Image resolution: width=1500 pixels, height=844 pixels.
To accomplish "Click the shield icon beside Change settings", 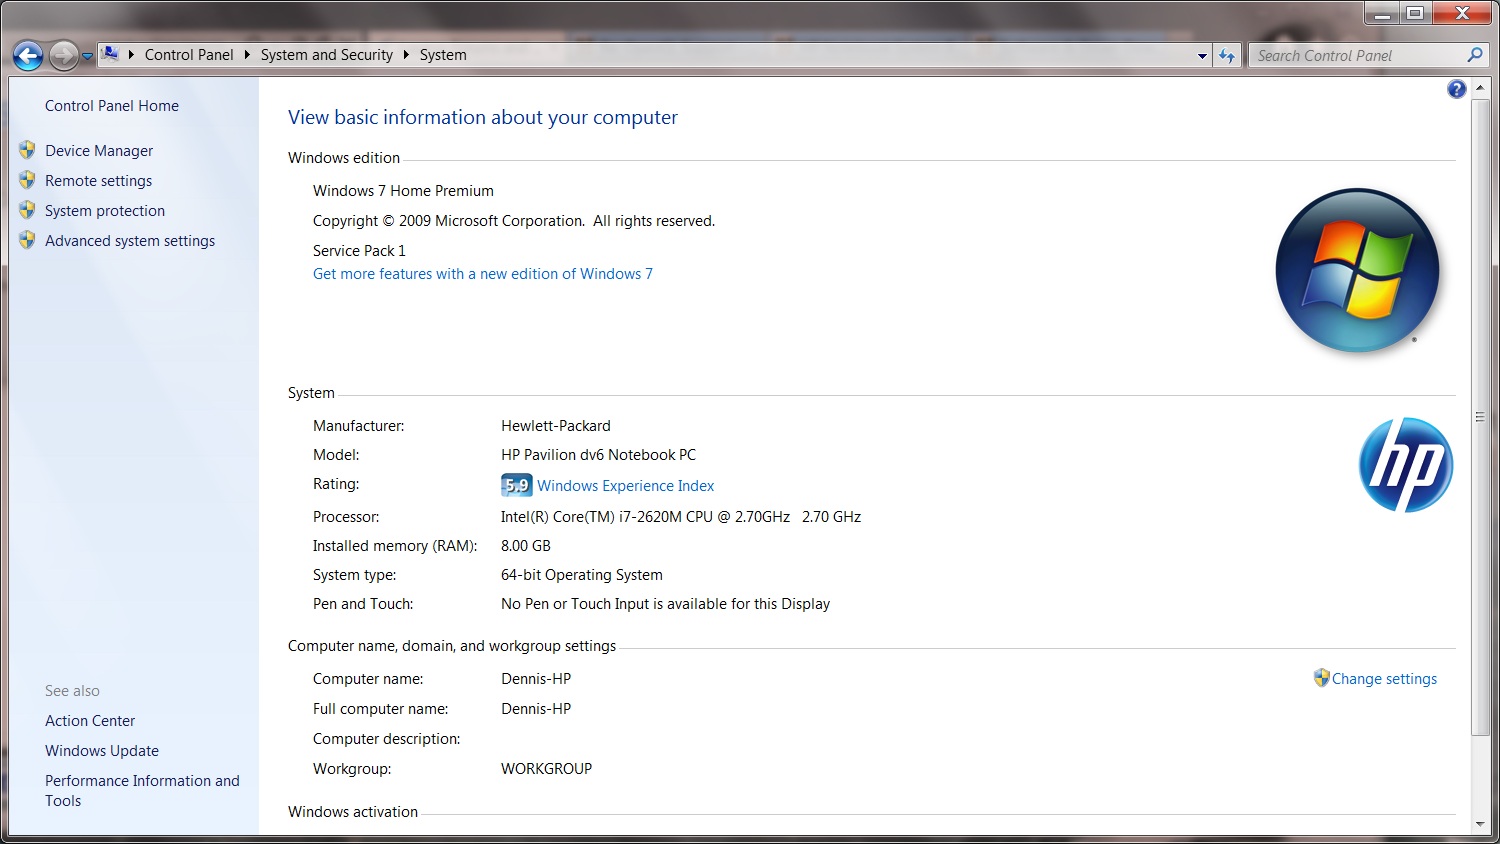I will coord(1321,678).
